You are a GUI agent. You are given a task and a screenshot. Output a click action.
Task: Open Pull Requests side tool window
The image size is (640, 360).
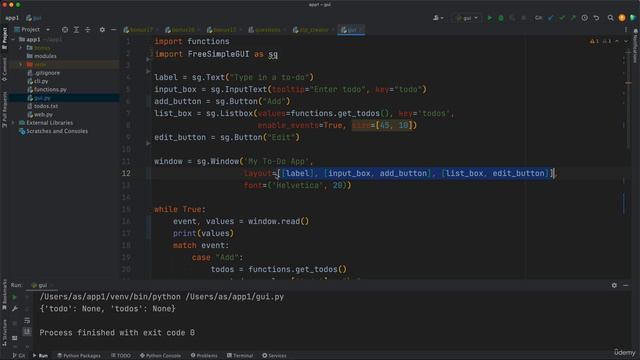4,109
